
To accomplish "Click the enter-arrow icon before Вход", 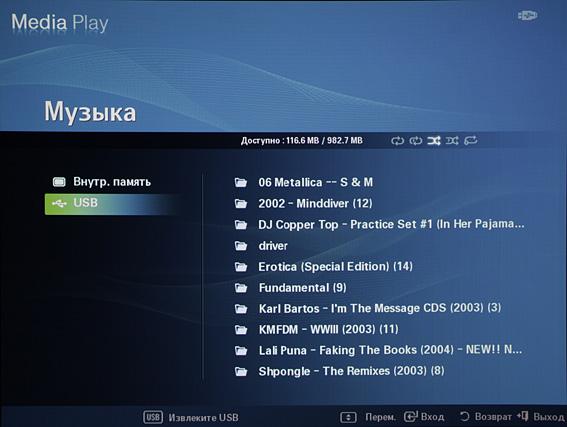I will (411, 417).
